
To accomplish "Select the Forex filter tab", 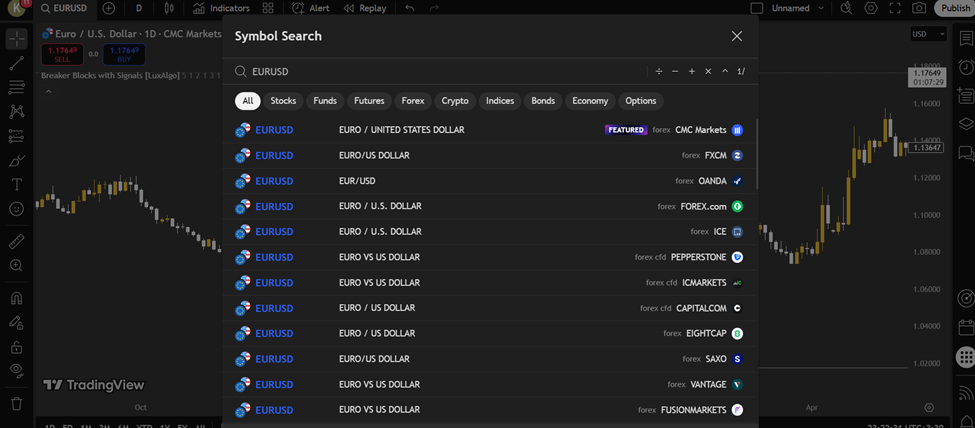I will pos(413,101).
